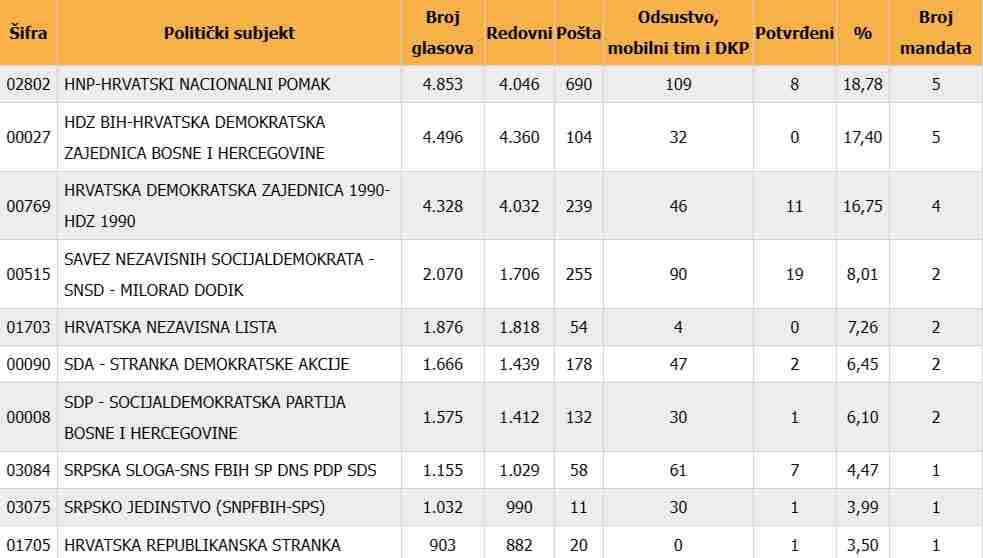Select Hrvatska Nezavisna Lista row name
The height and width of the screenshot is (558, 983).
pyautogui.click(x=170, y=327)
